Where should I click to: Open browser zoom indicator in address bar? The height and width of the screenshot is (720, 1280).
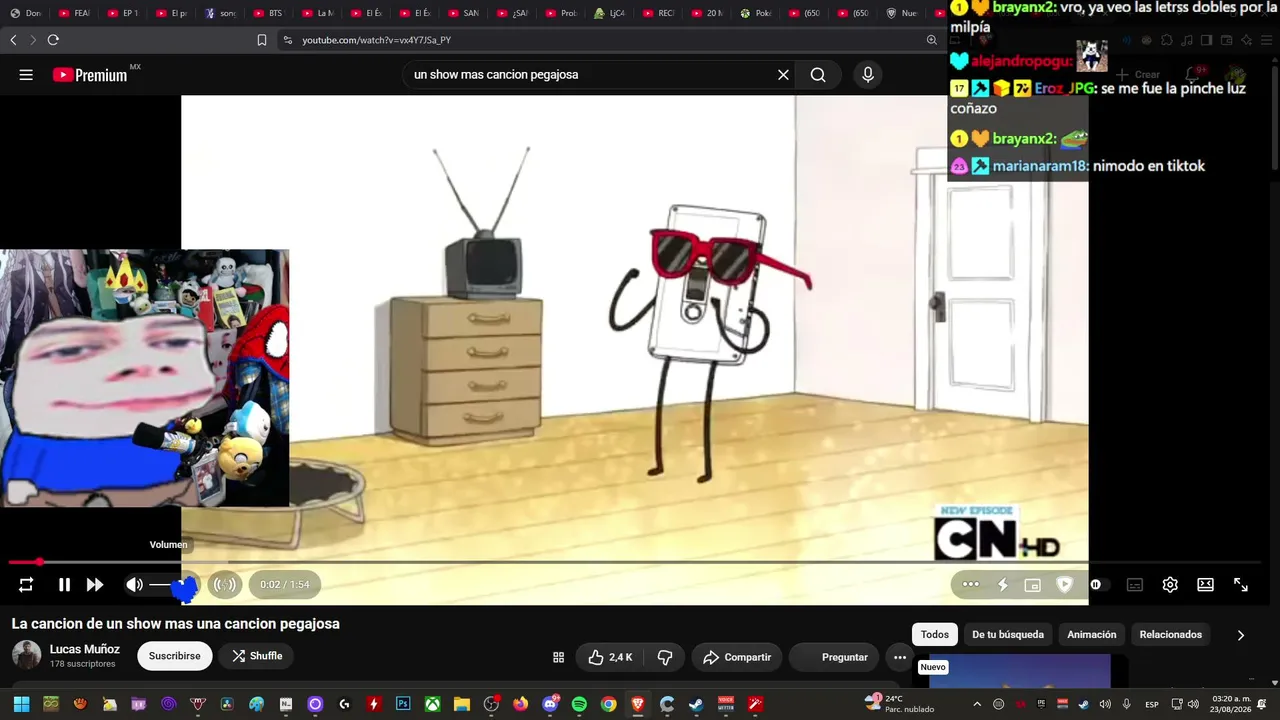[932, 40]
